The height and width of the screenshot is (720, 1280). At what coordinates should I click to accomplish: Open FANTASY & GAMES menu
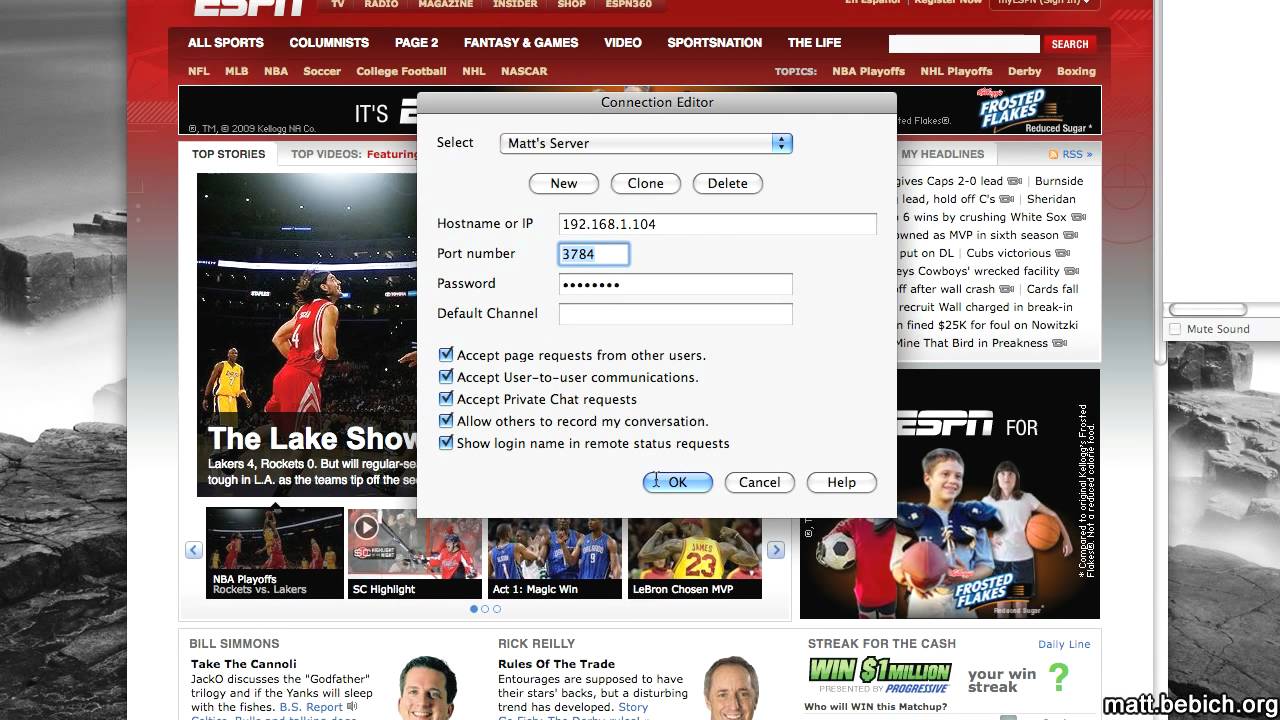pyautogui.click(x=521, y=43)
